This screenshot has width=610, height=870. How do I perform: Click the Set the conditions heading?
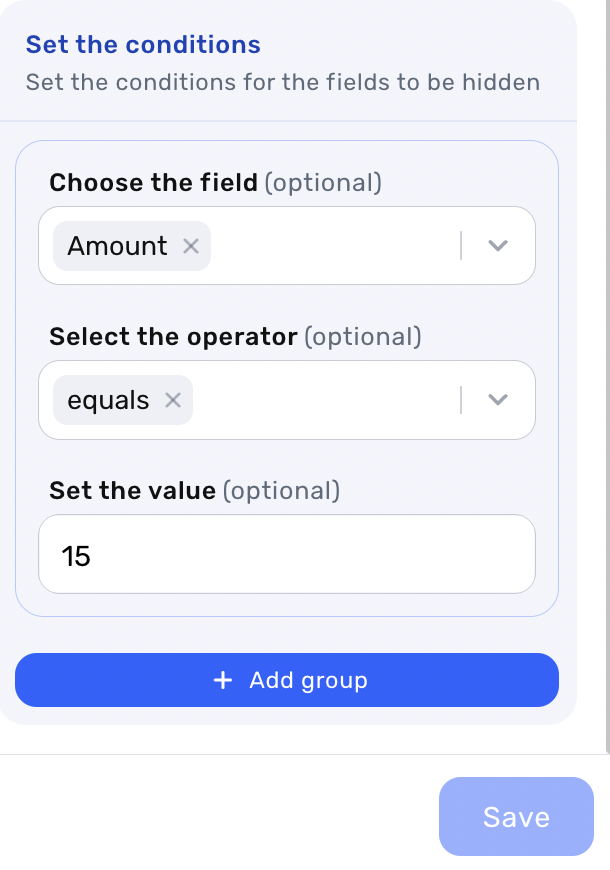click(143, 45)
